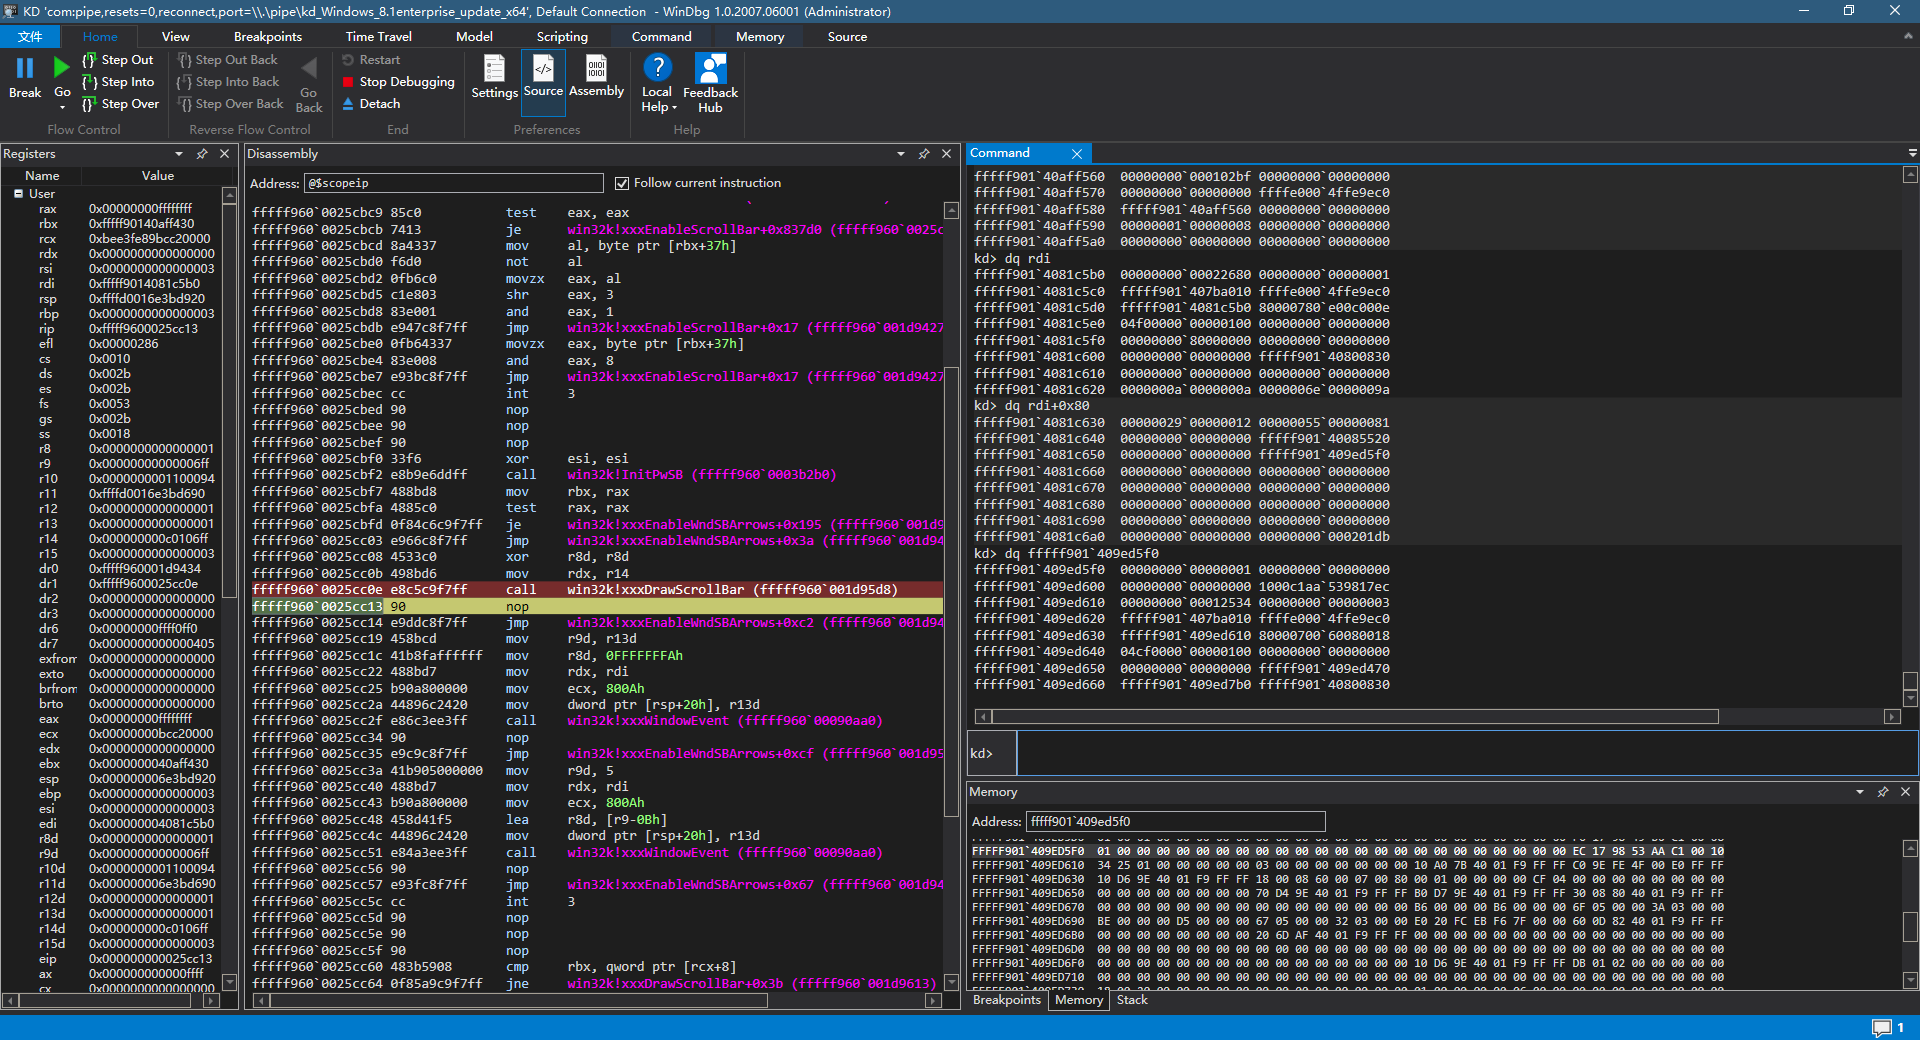1920x1040 pixels.
Task: Click rip register value
Action: click(x=143, y=329)
